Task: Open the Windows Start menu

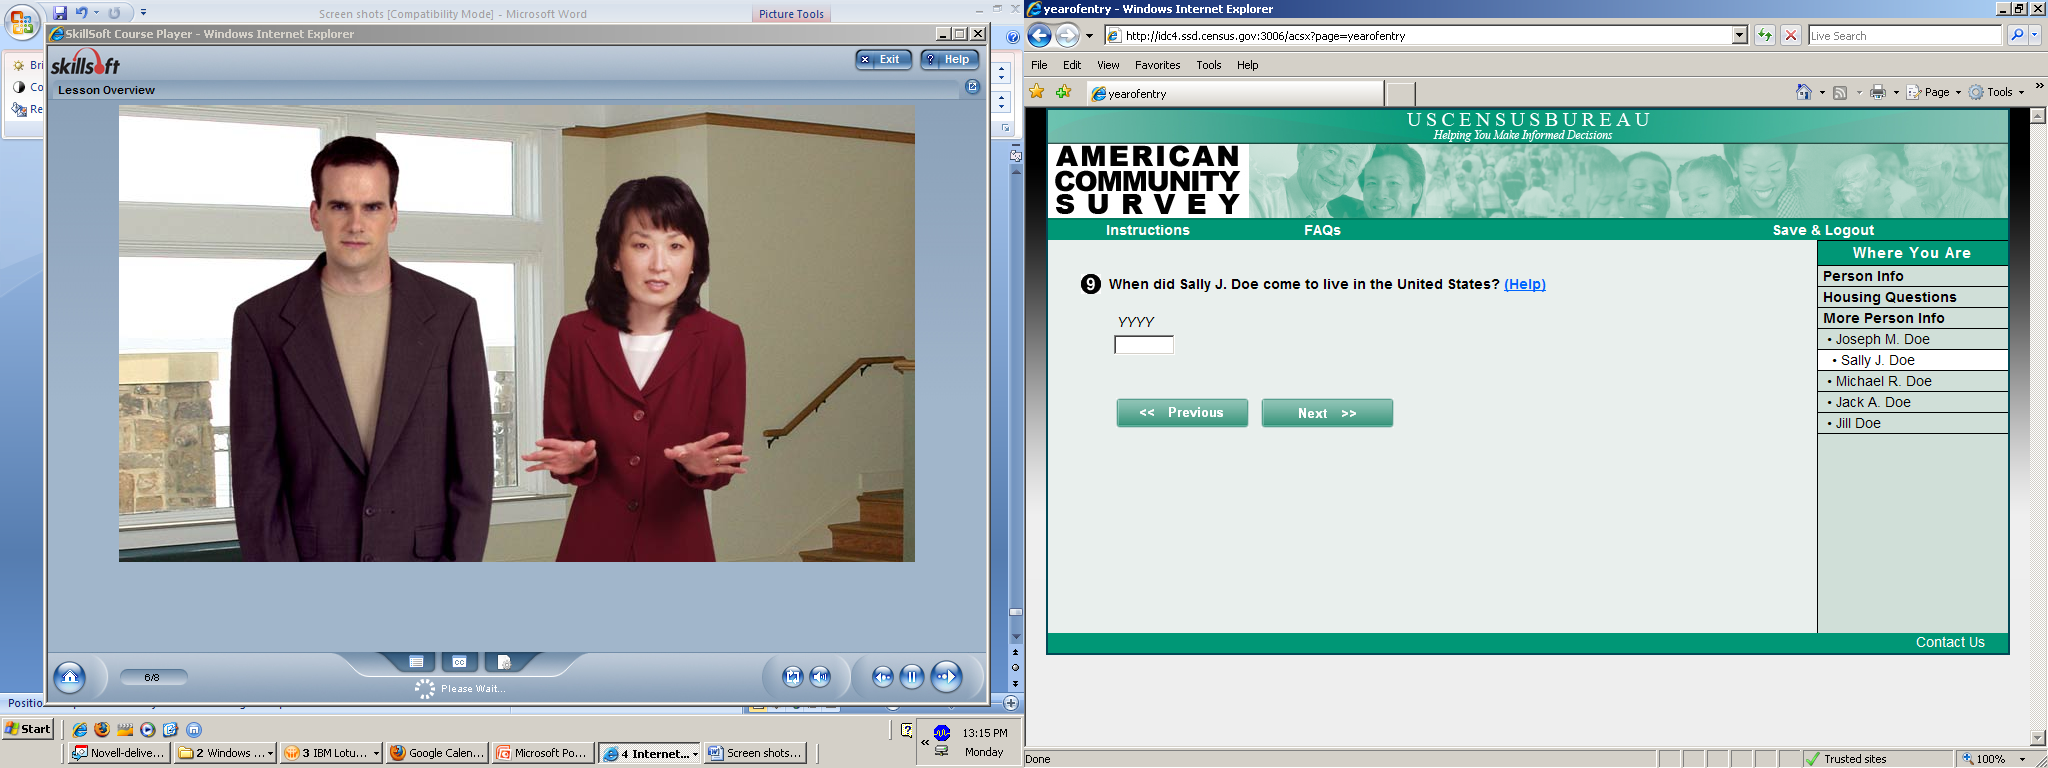Action: 28,729
